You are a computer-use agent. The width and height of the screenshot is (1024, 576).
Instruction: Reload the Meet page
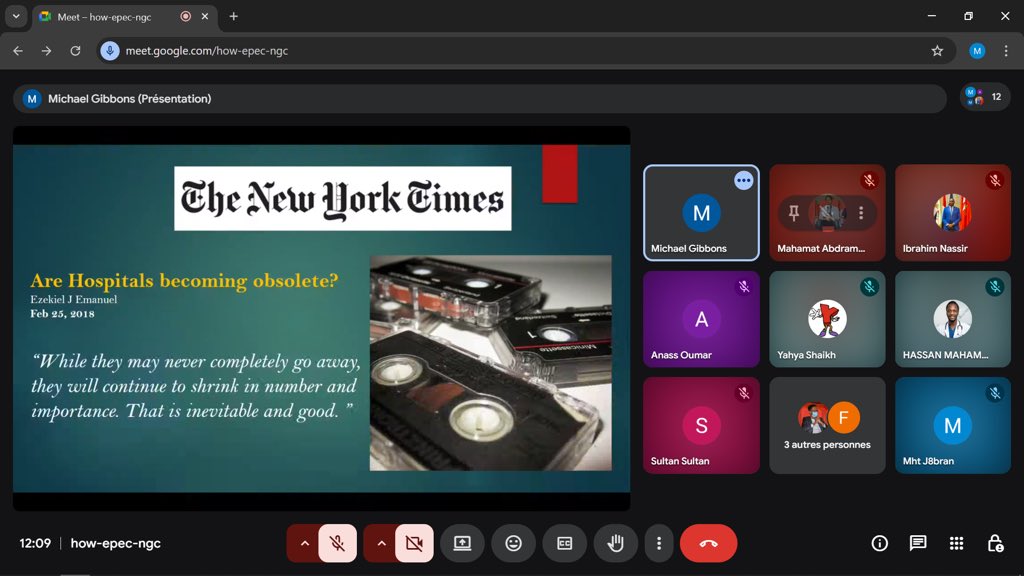pos(75,51)
